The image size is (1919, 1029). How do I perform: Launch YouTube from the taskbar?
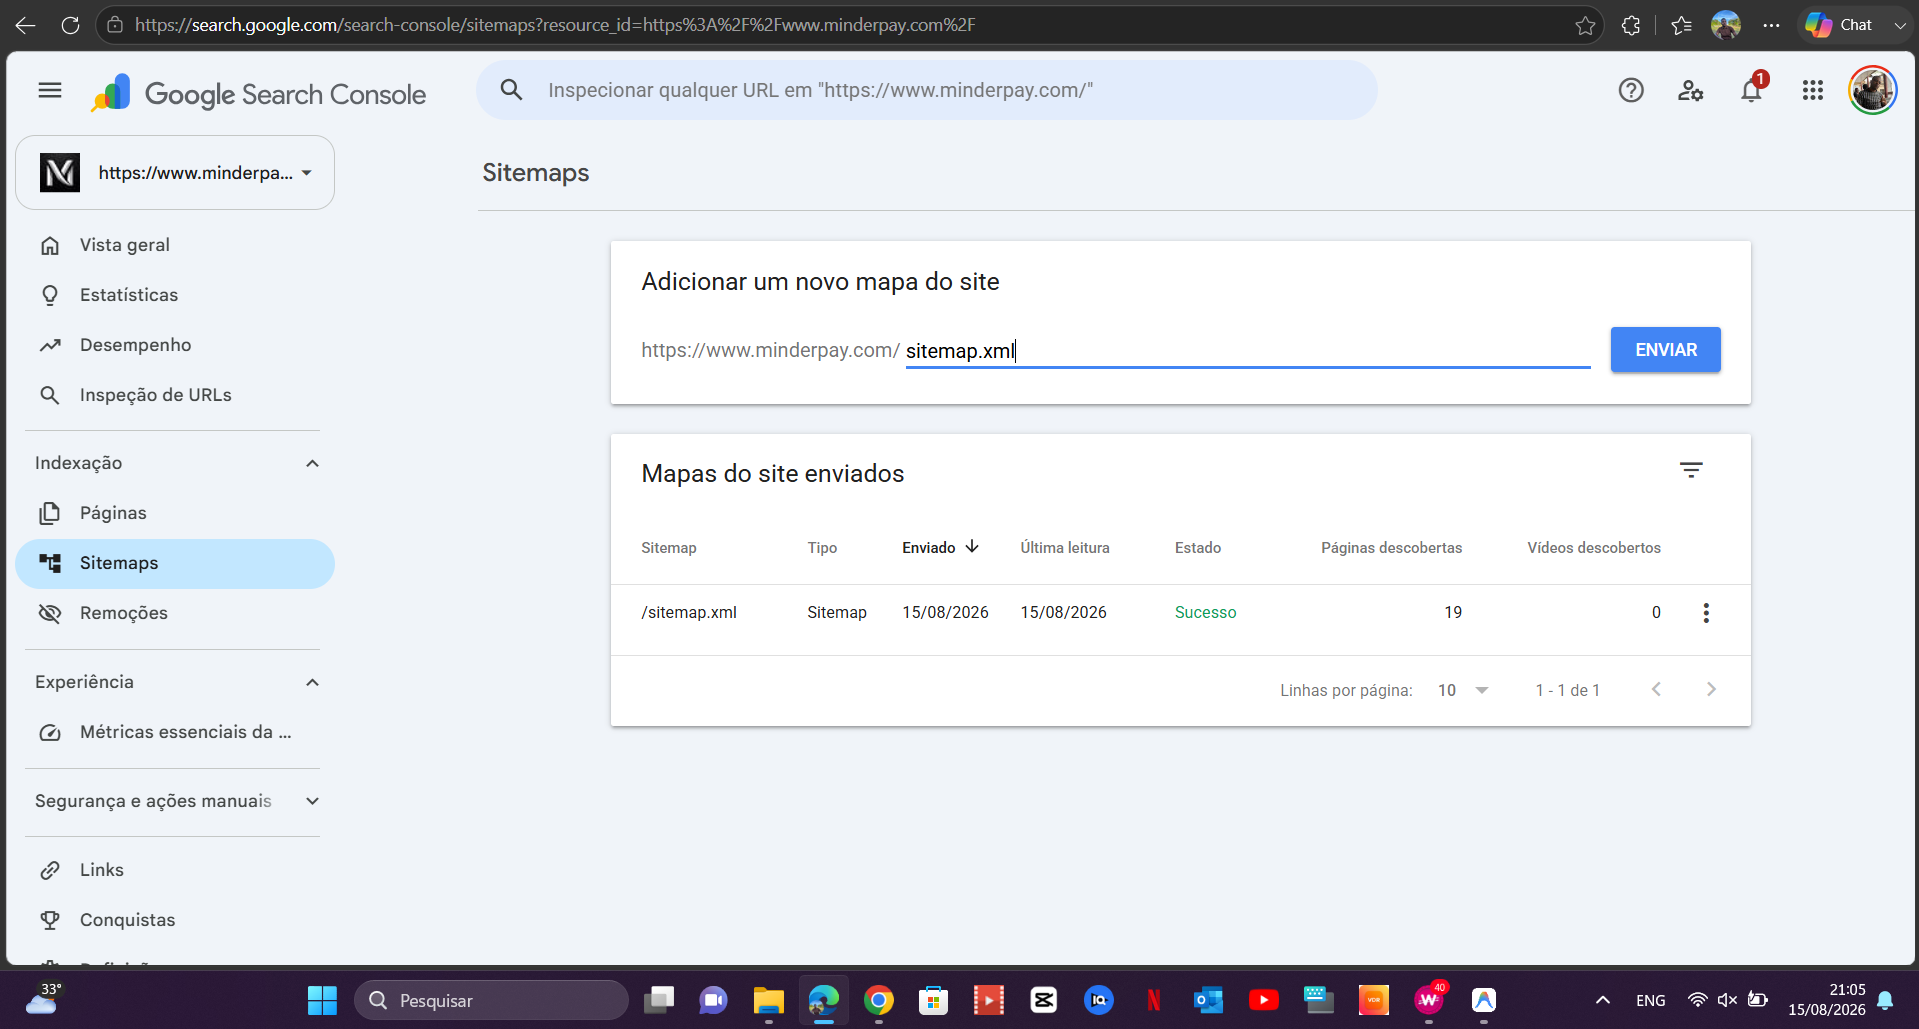[1264, 1000]
